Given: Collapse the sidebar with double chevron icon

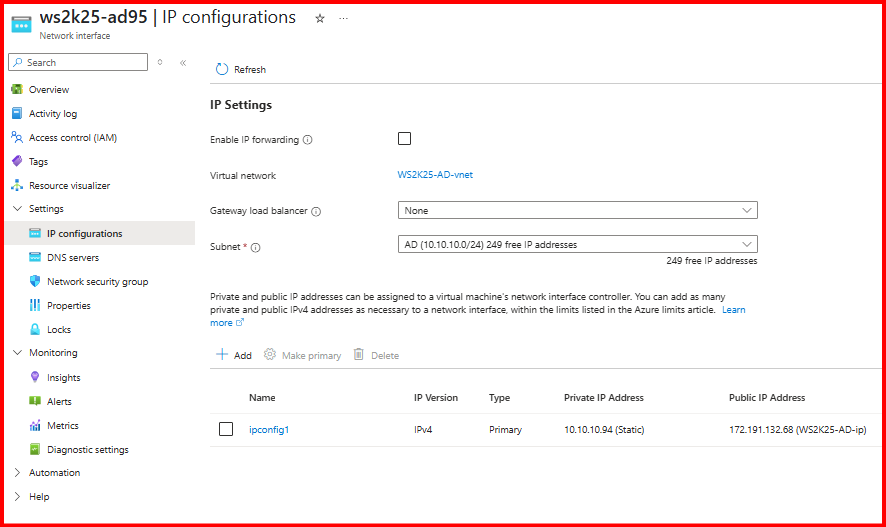Looking at the screenshot, I should point(183,63).
